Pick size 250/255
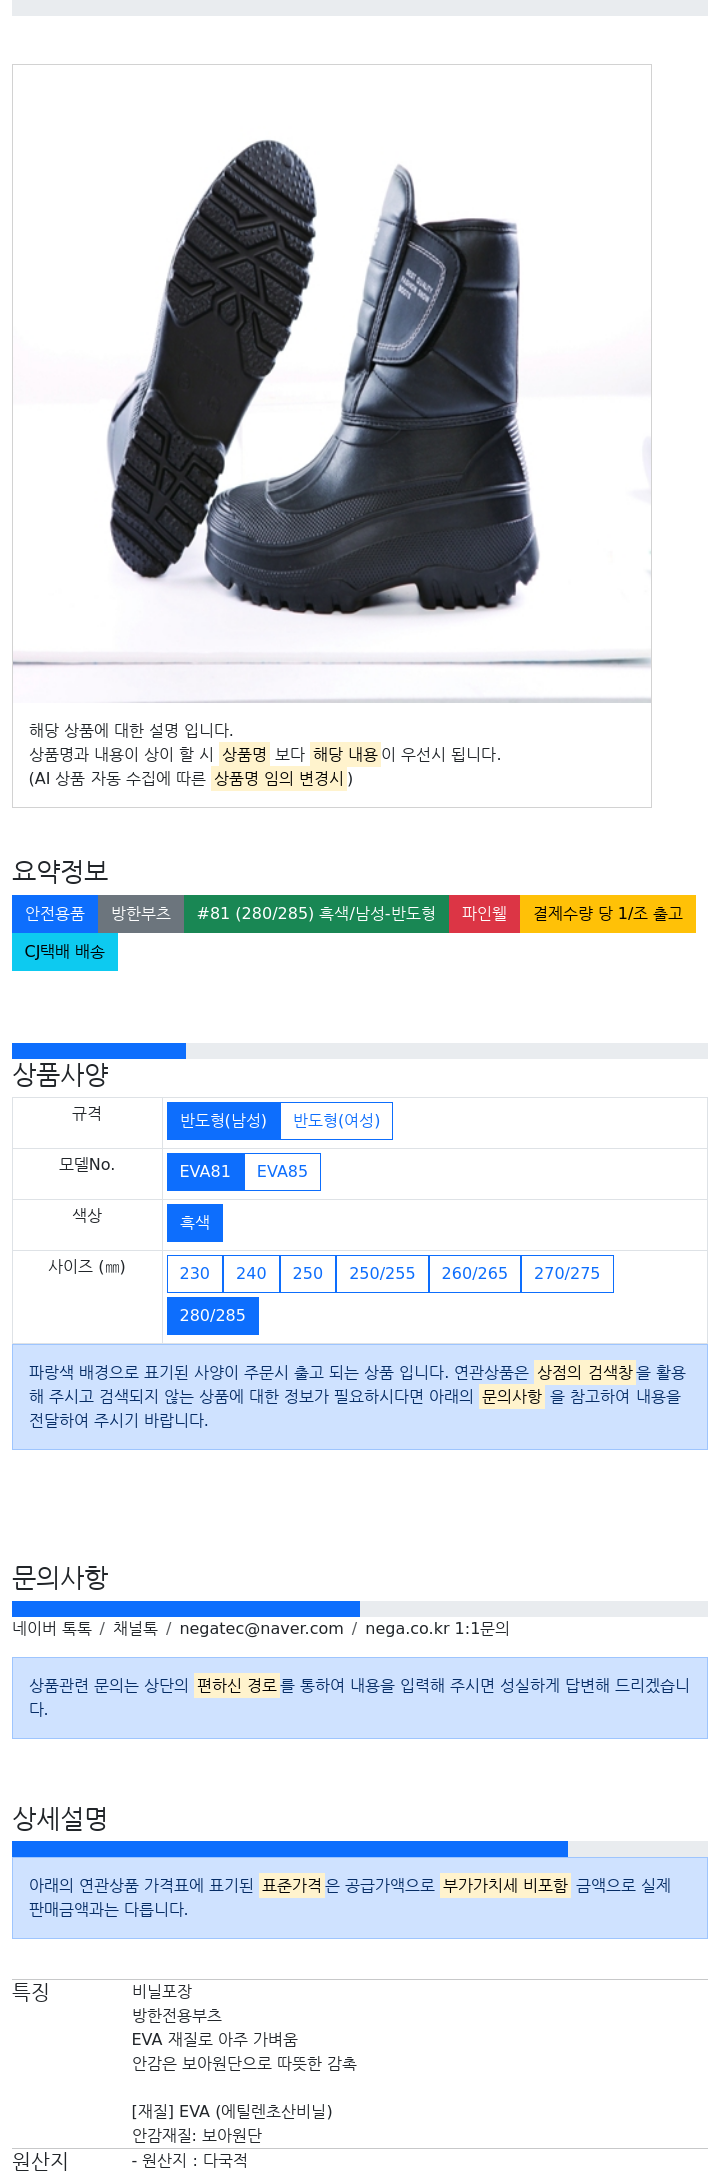Viewport: 720px width, 2181px height. coord(382,1274)
